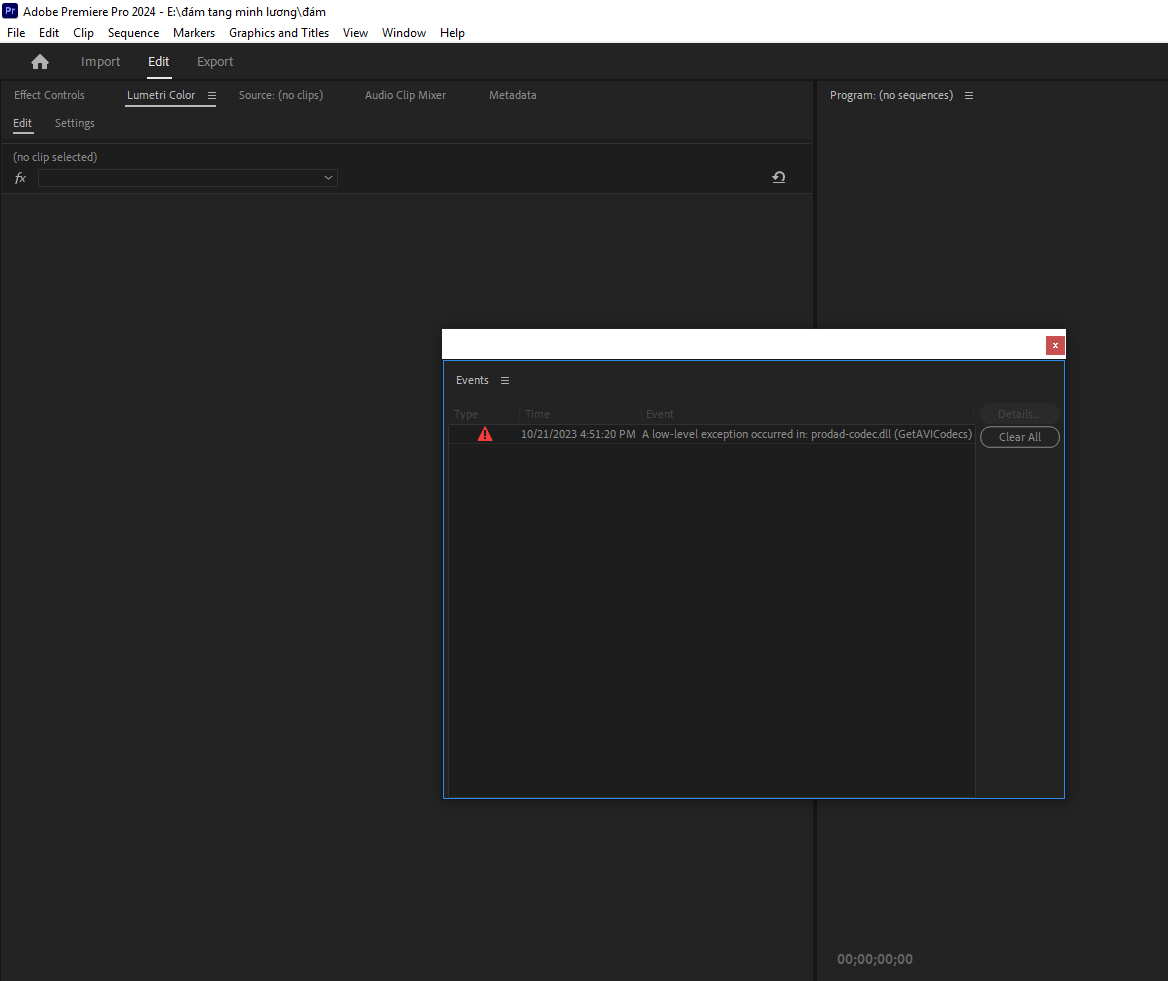The height and width of the screenshot is (981, 1168).
Task: Select the Metadata panel tab
Action: click(512, 95)
